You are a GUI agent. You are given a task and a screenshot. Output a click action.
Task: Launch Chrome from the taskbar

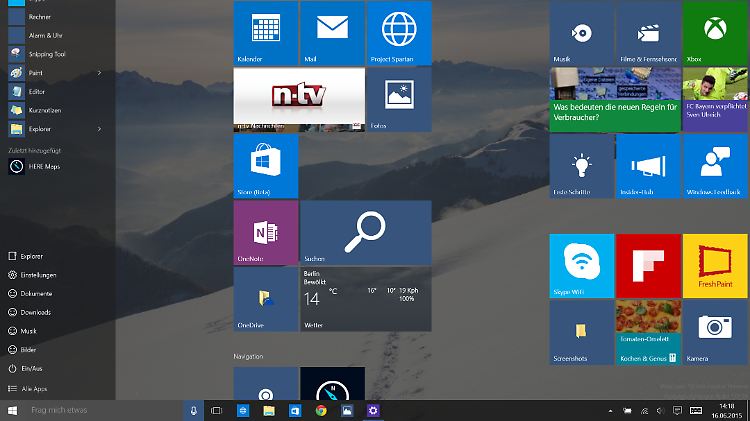tap(321, 410)
